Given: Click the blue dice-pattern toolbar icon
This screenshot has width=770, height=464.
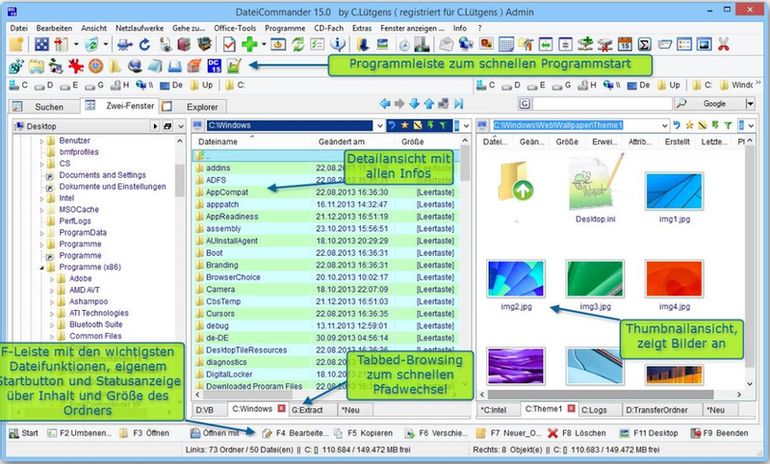Looking at the screenshot, I should pyautogui.click(x=42, y=44).
